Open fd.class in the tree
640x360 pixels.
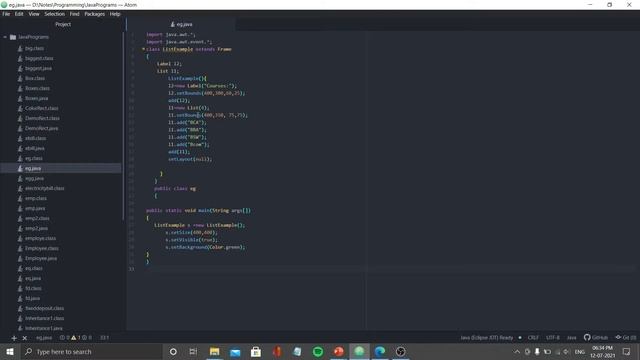[x=33, y=289]
